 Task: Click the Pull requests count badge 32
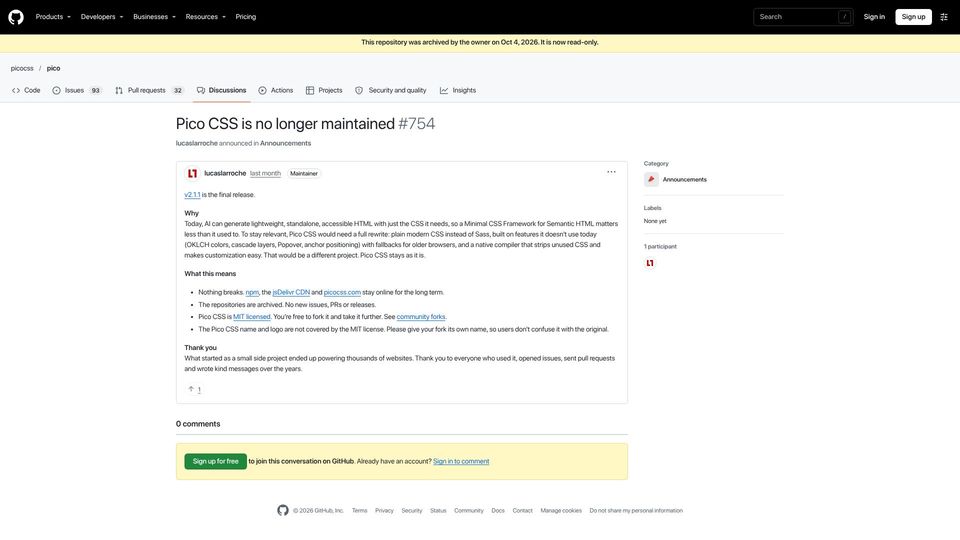(178, 91)
